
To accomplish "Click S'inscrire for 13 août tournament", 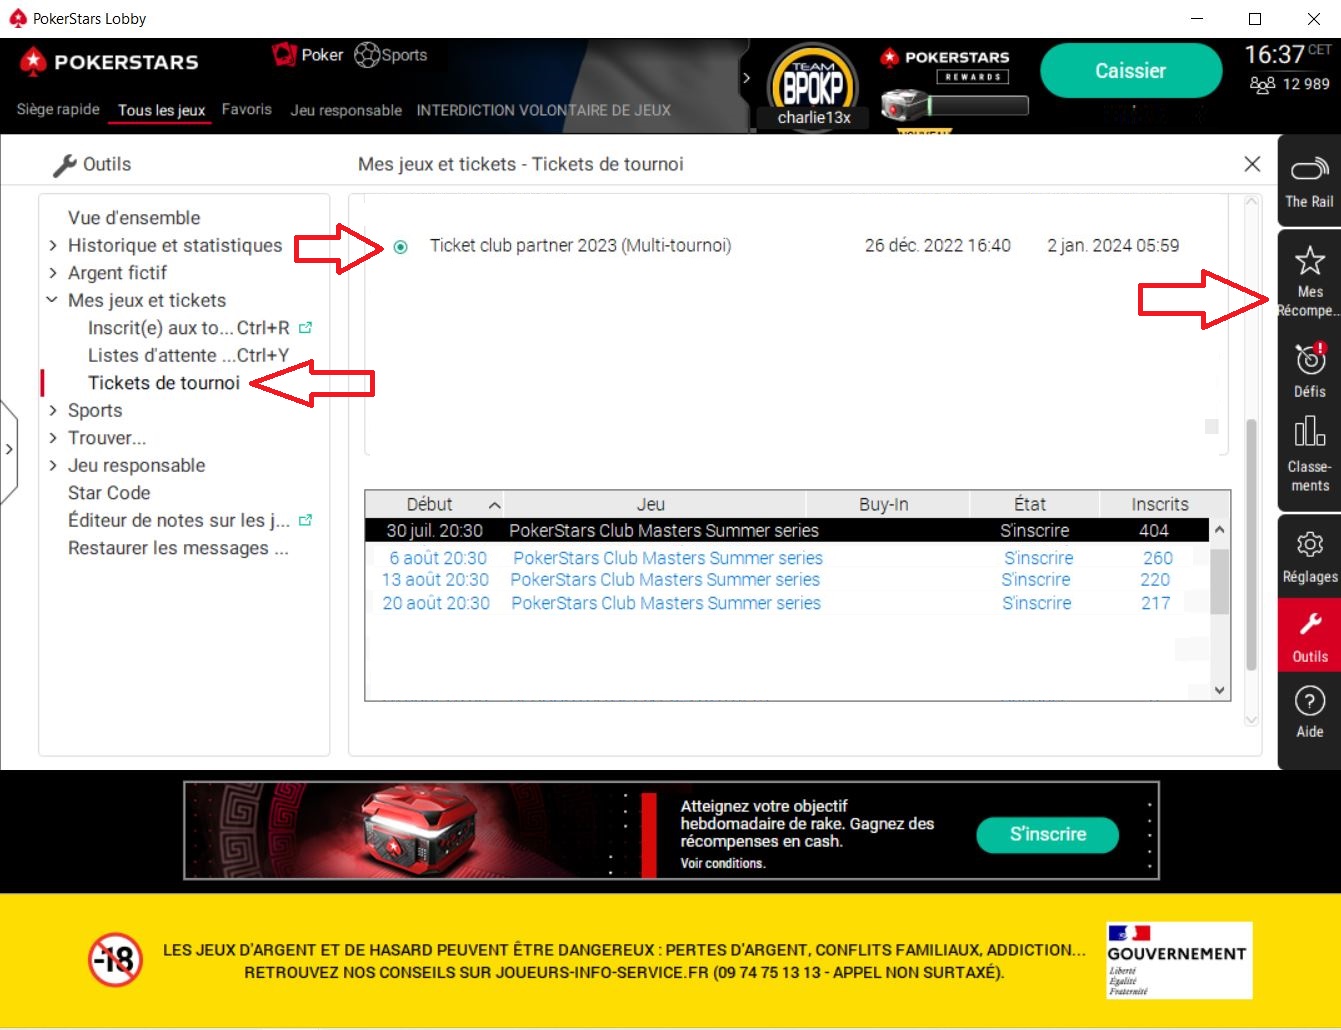I will pos(1036,580).
